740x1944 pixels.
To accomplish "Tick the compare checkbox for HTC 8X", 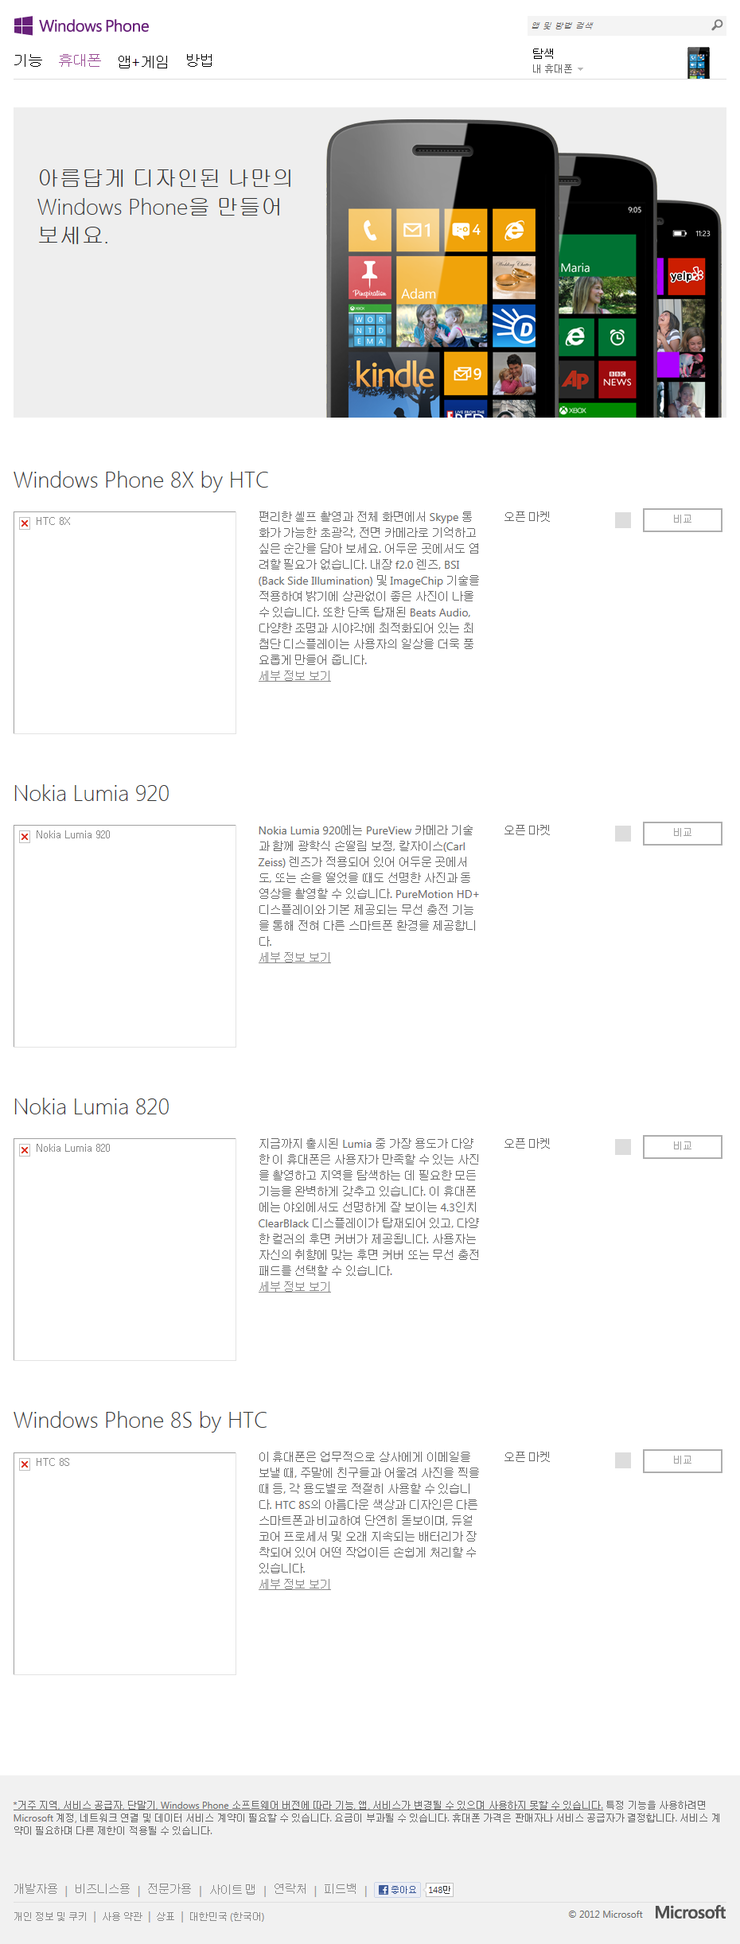I will 623,520.
